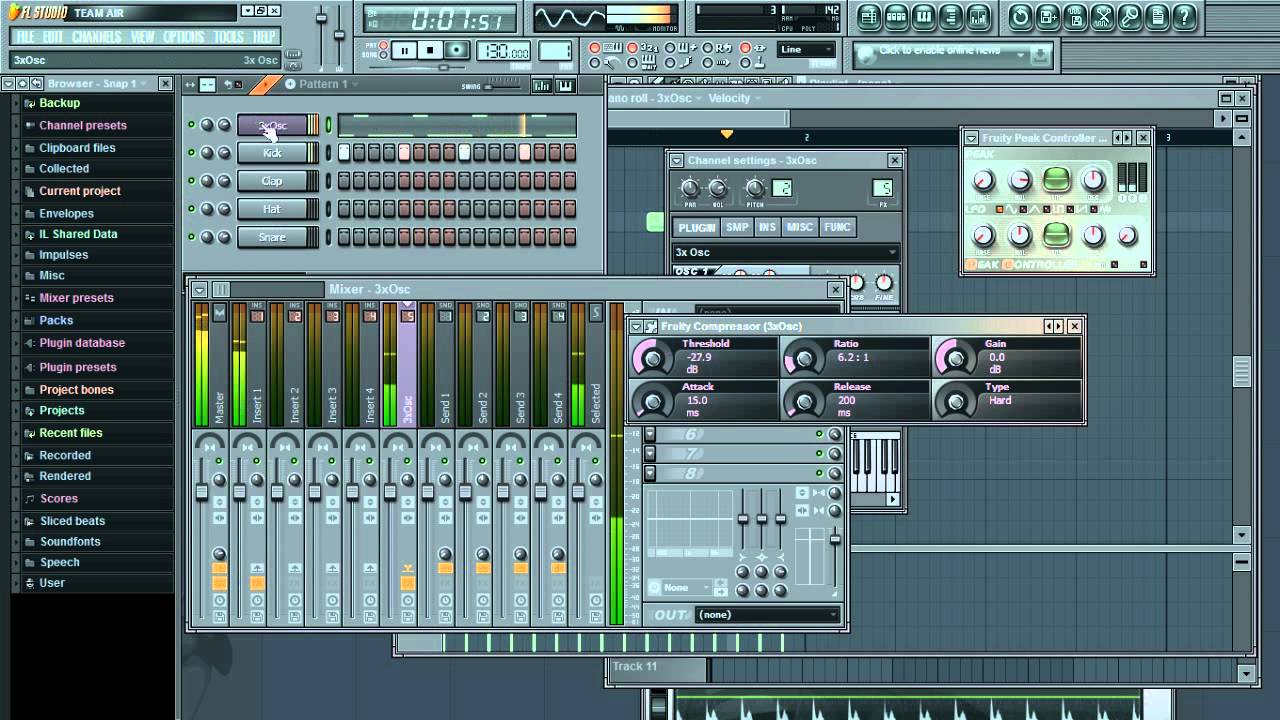Viewport: 1280px width, 720px height.
Task: Click the Ratio knob in Fruity Compressor
Action: tap(804, 357)
